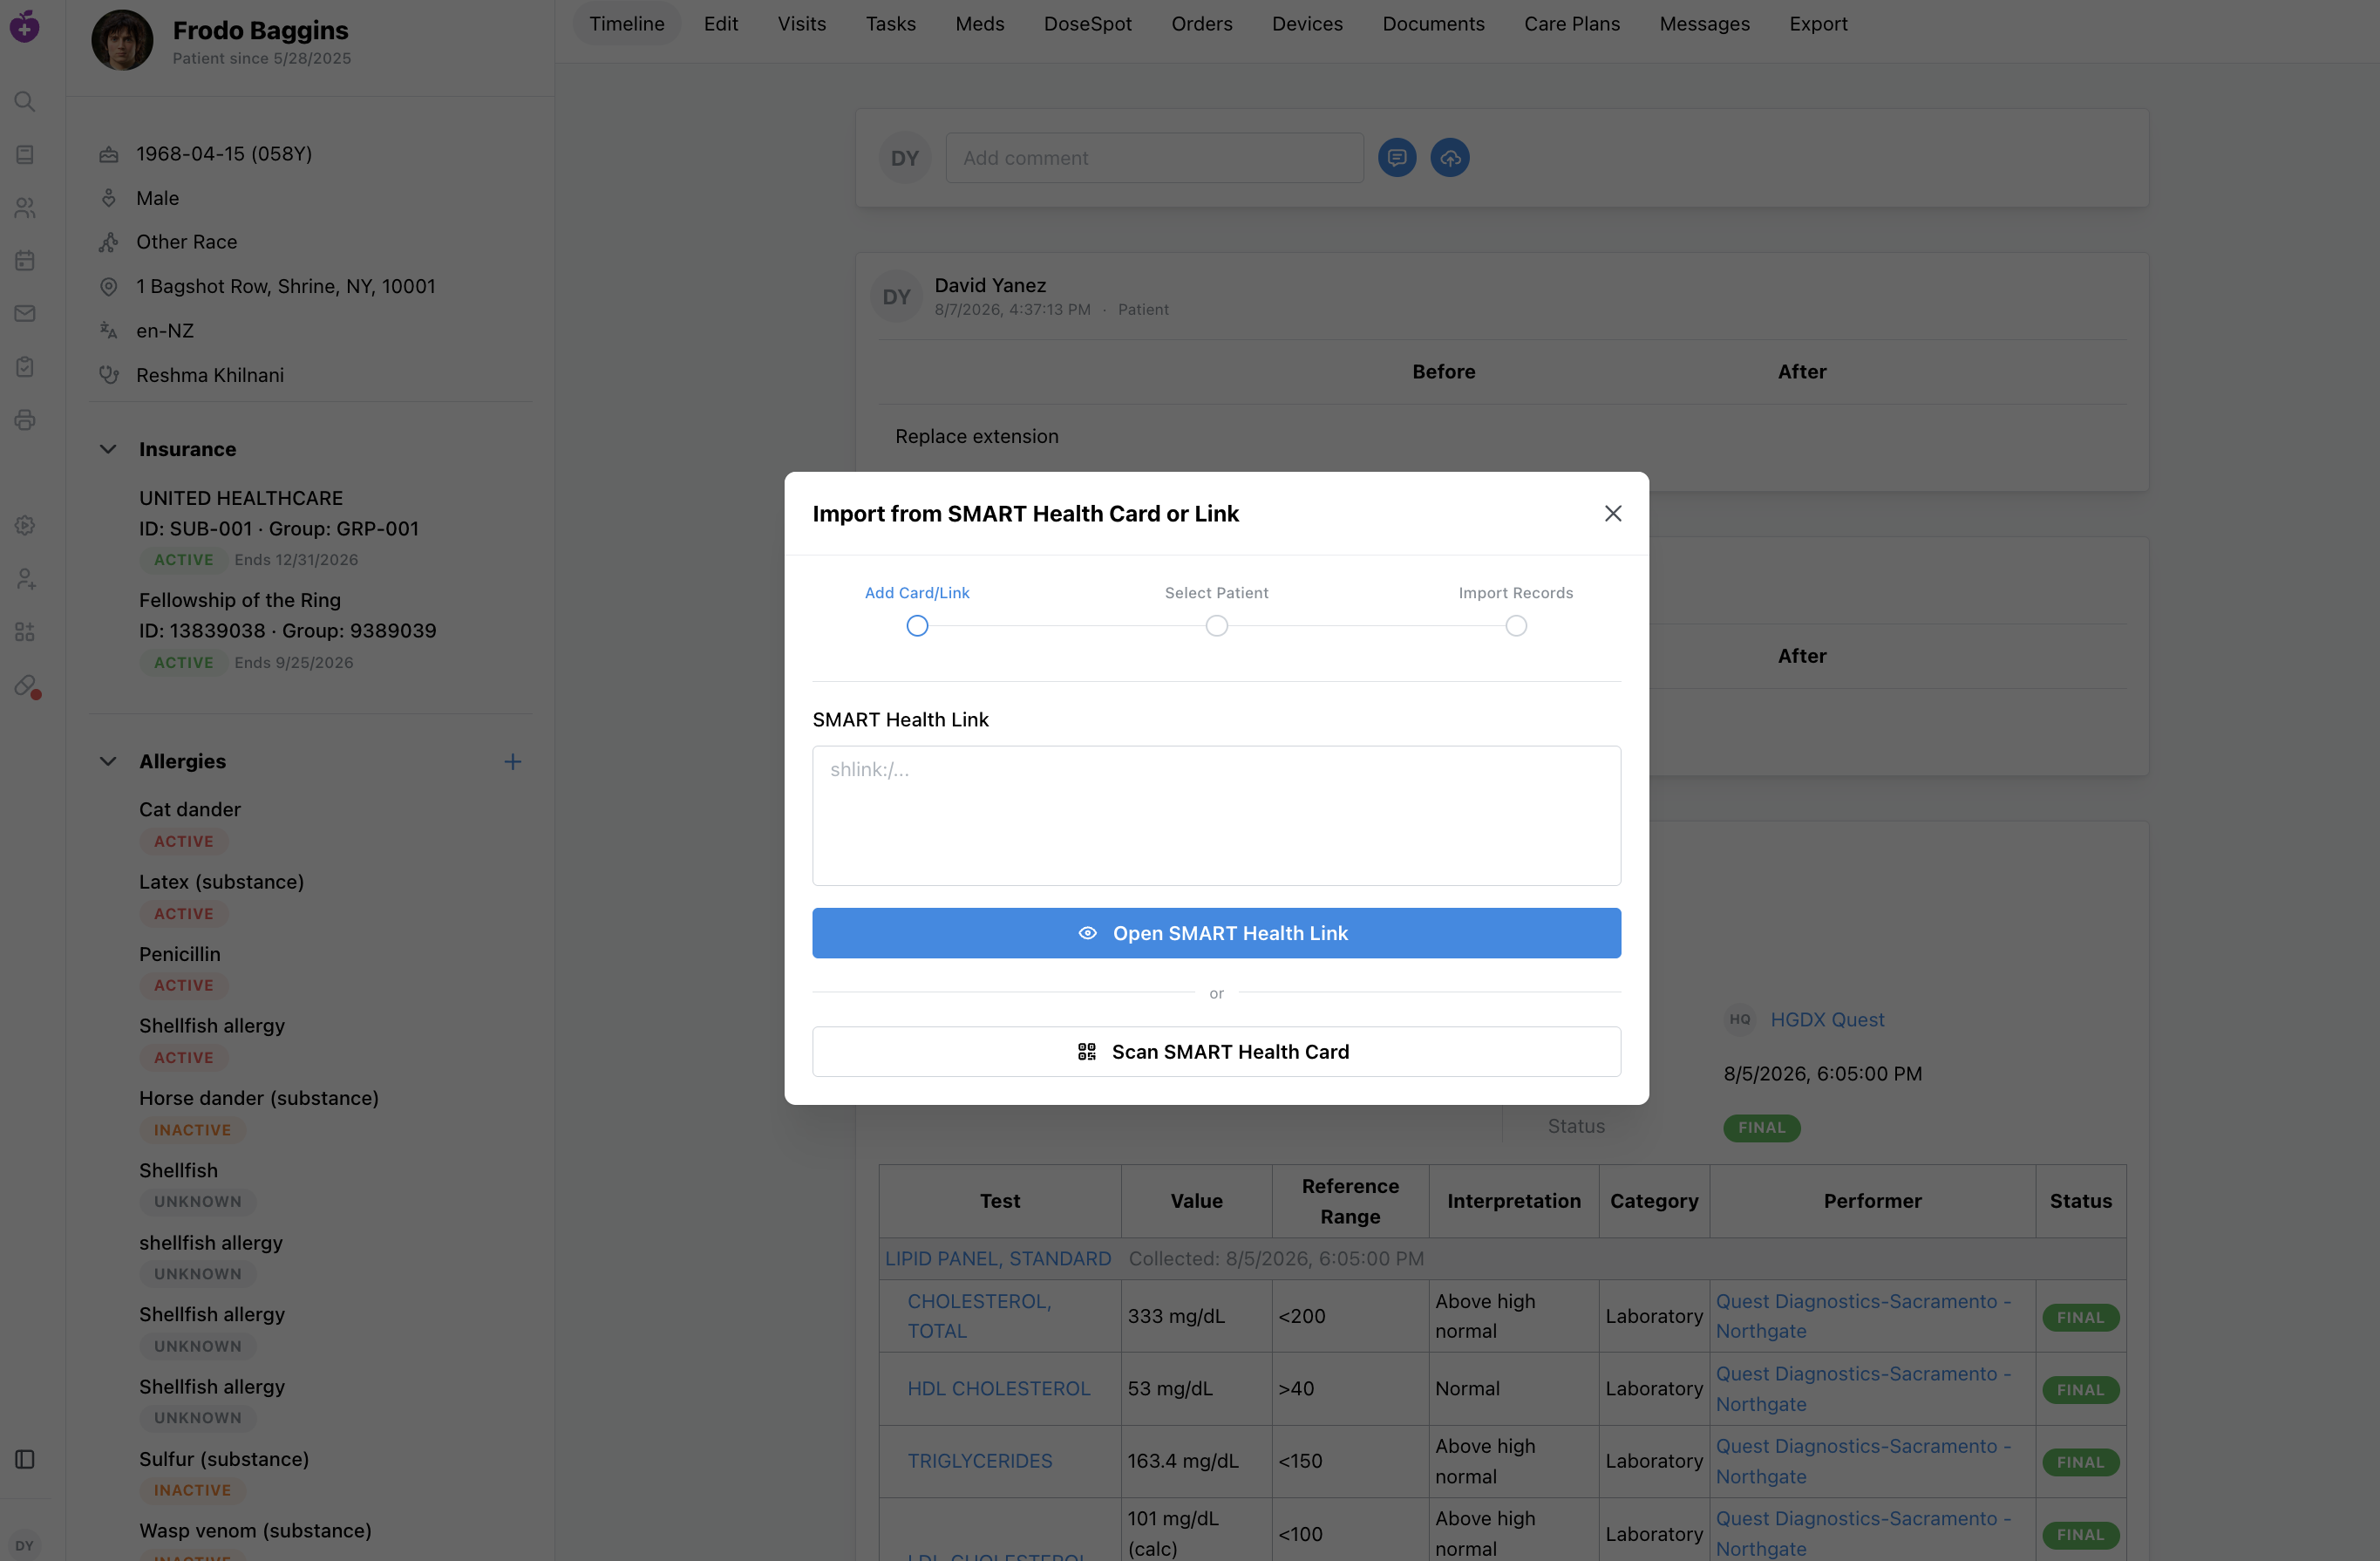Image resolution: width=2380 pixels, height=1561 pixels.
Task: Open the calendar icon in sidebar
Action: pyautogui.click(x=25, y=260)
